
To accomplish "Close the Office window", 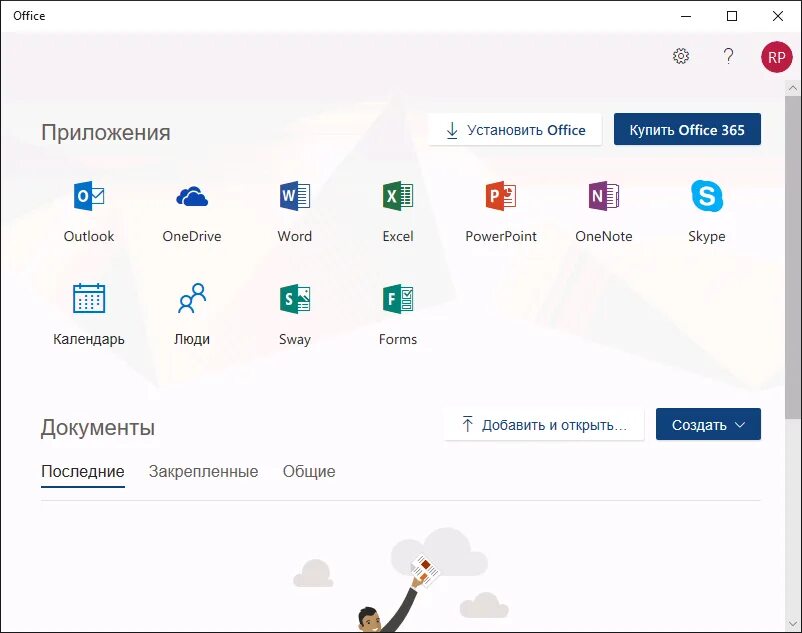I will tap(778, 16).
